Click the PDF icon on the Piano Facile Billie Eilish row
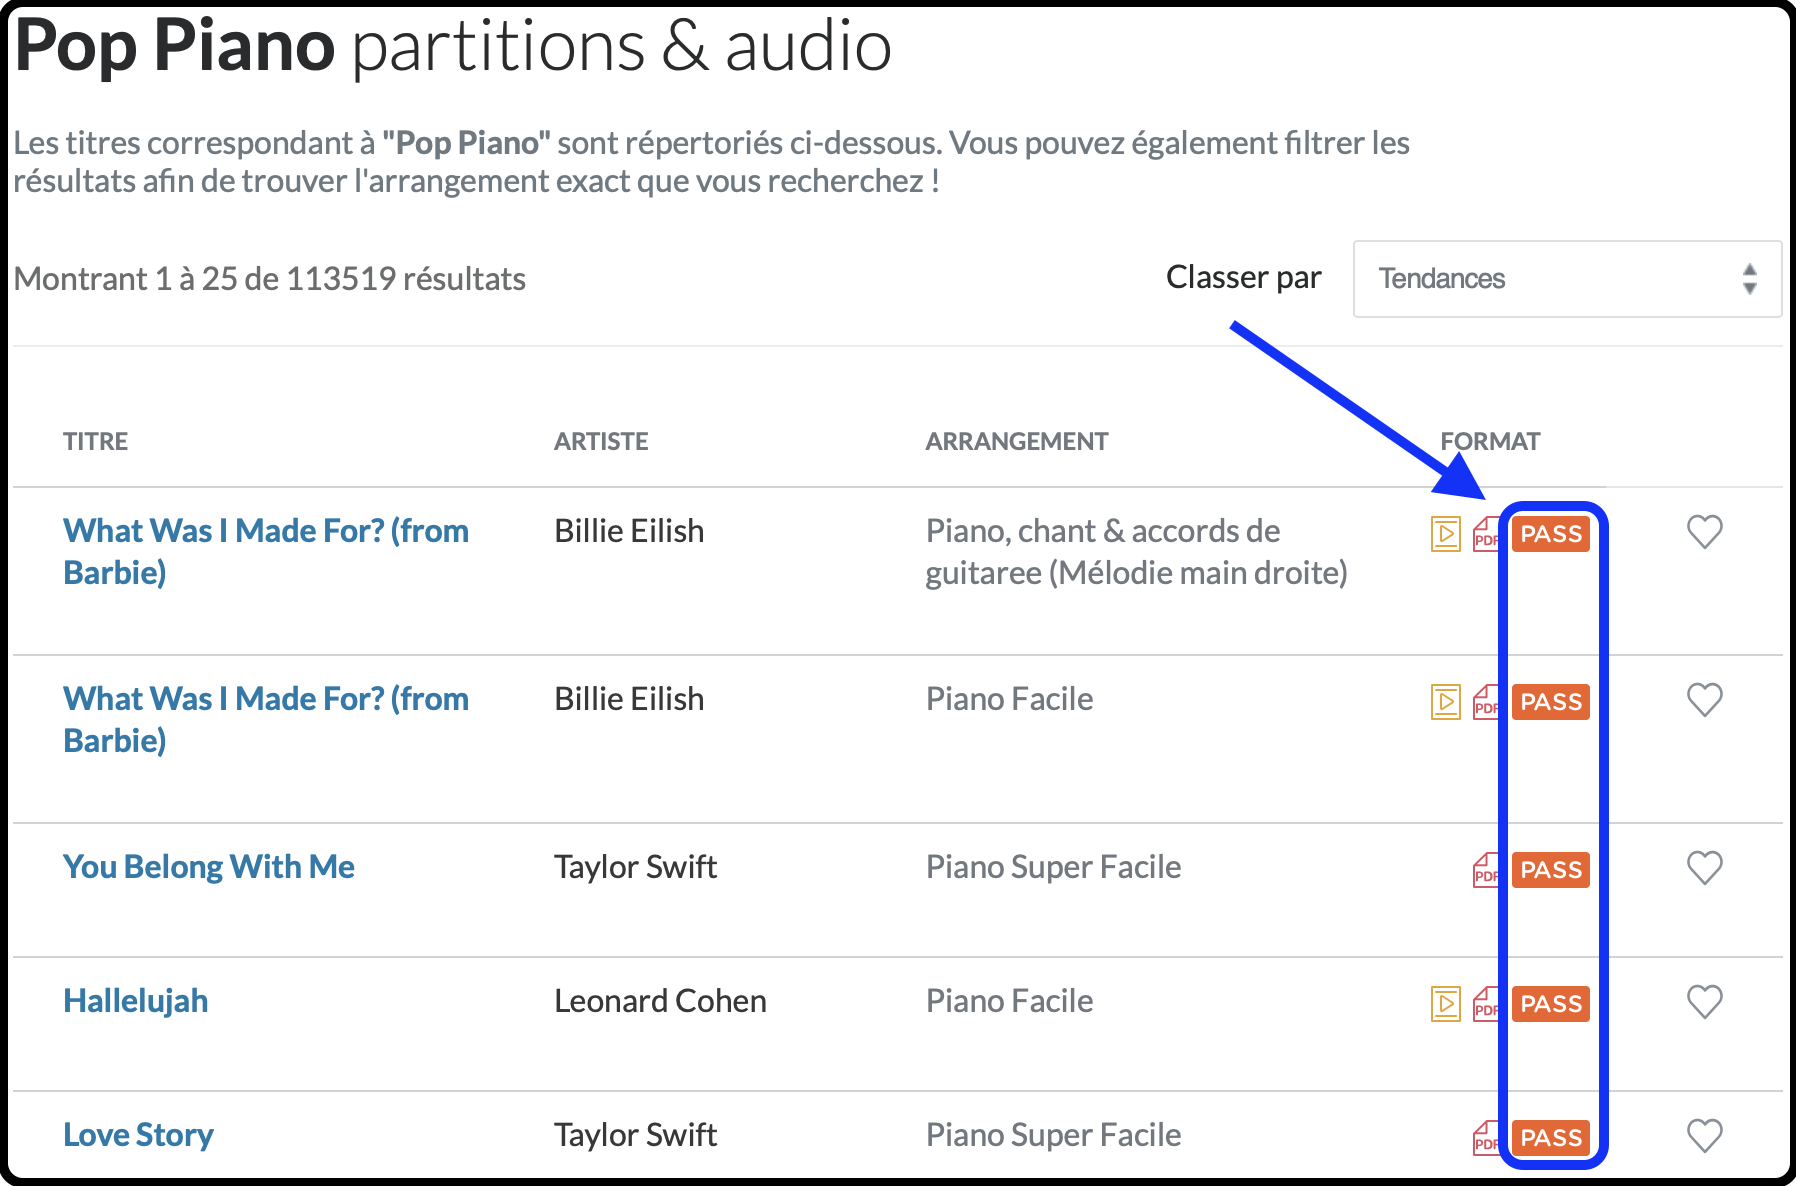This screenshot has height=1186, width=1796. tap(1485, 701)
